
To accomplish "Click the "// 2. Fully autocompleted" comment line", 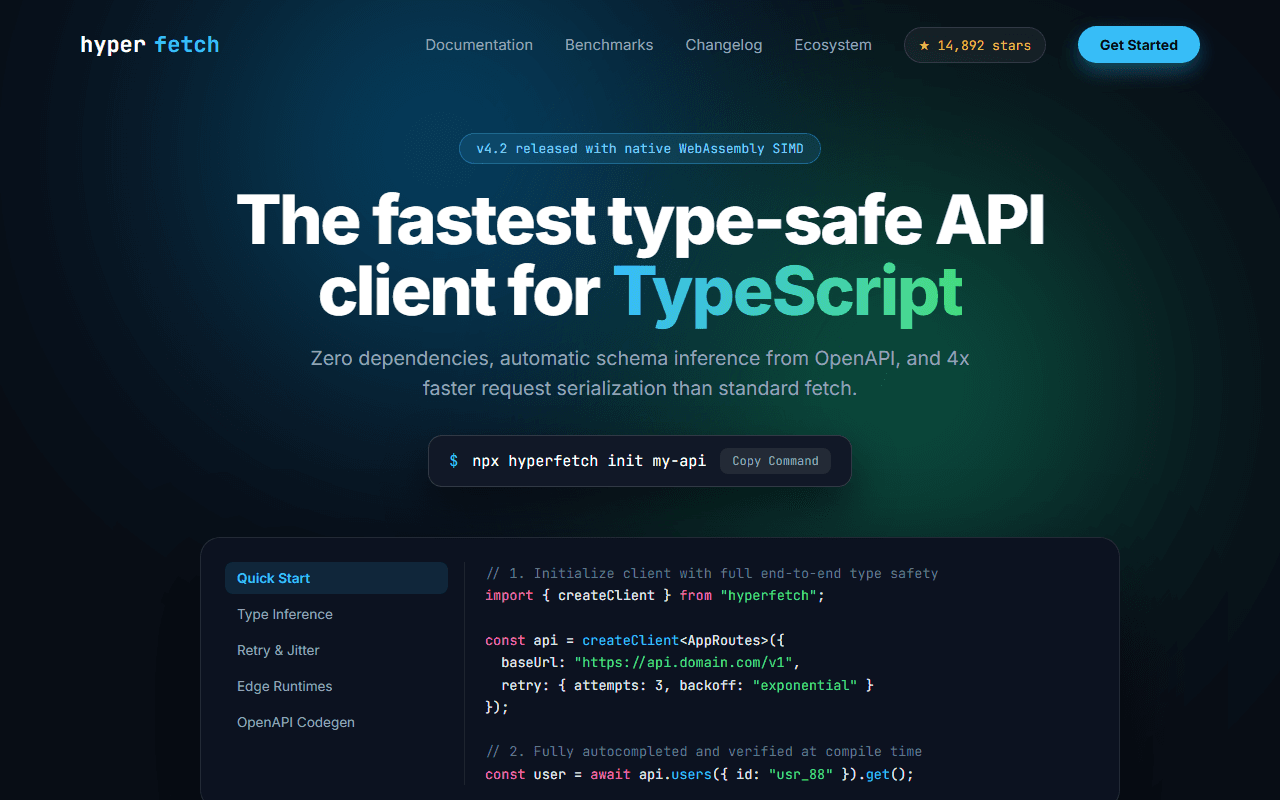I will (x=704, y=751).
